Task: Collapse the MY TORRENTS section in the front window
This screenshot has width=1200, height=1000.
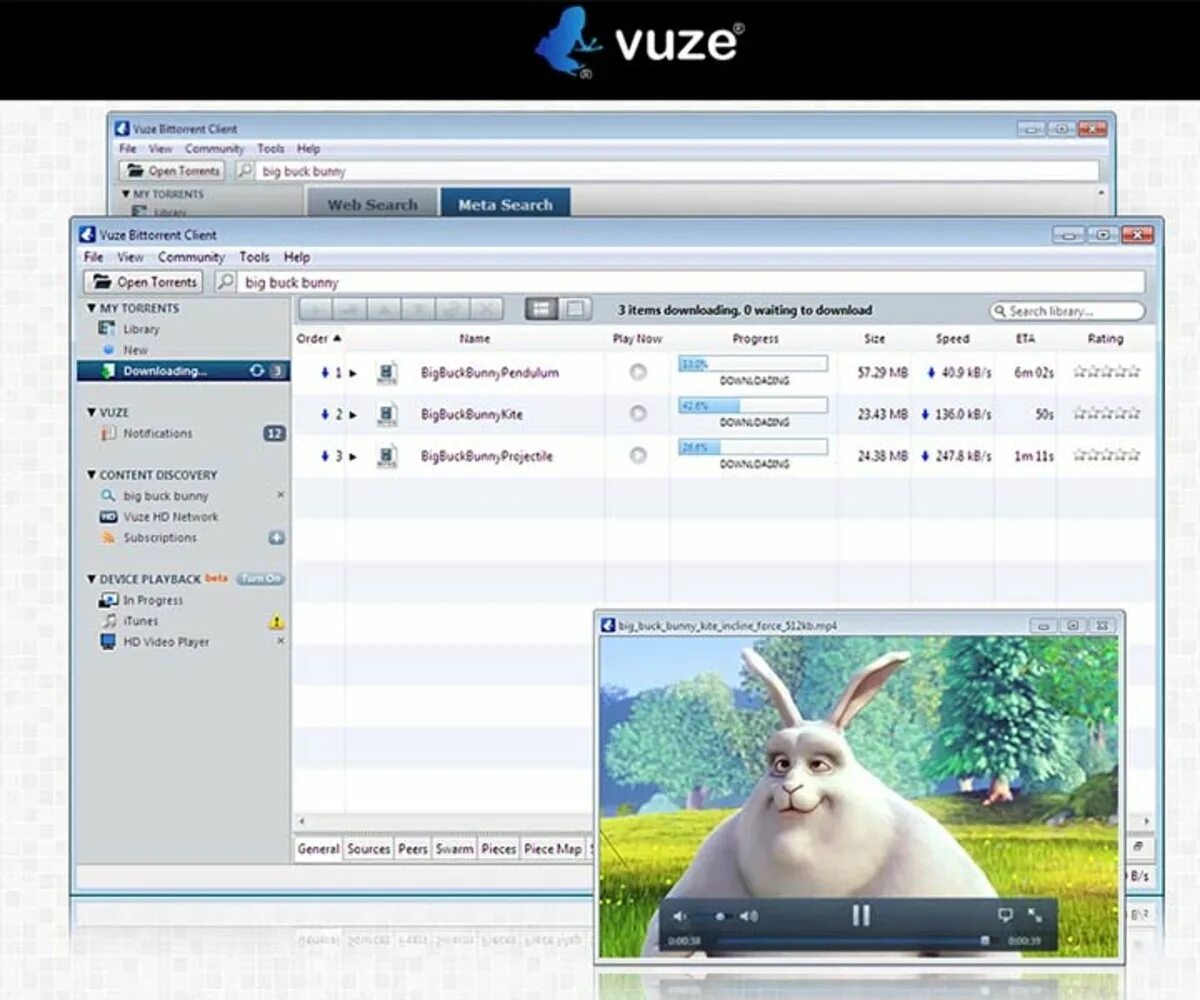Action: [92, 308]
